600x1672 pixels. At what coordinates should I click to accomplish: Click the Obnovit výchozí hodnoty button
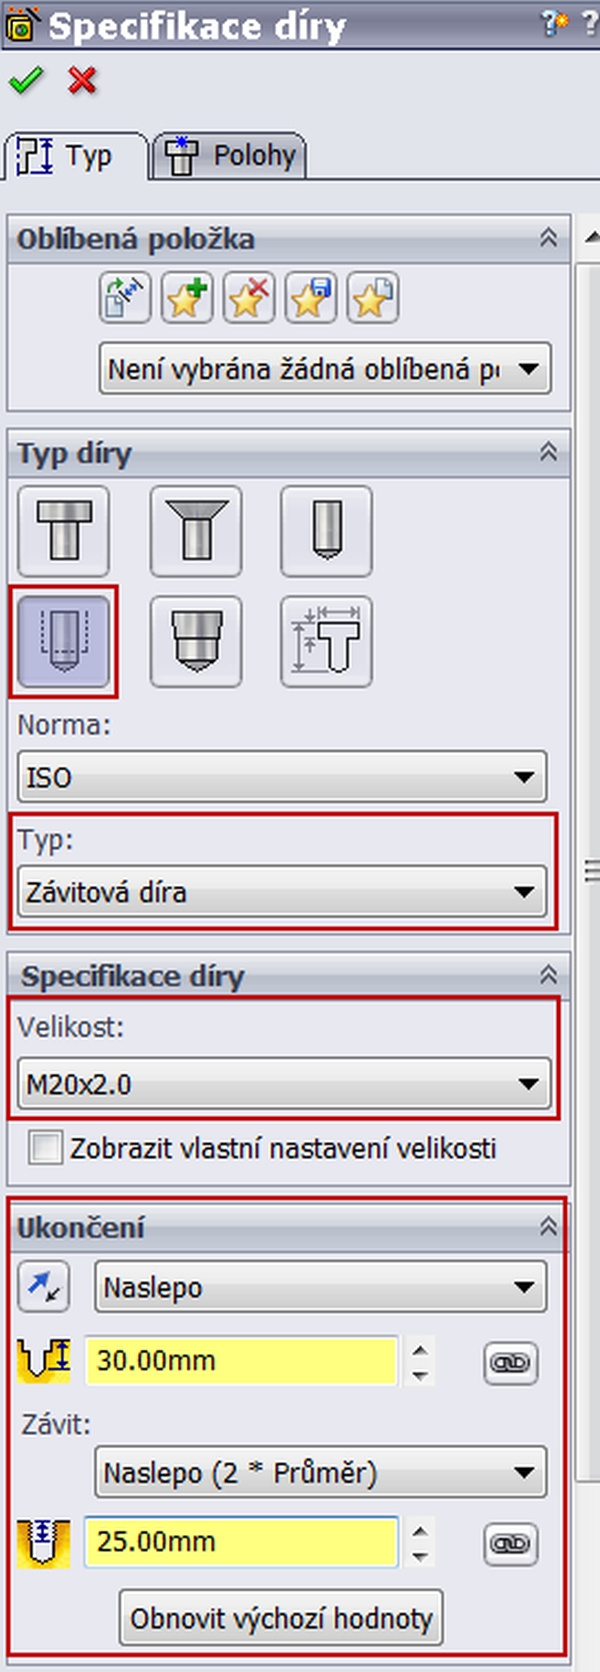point(281,1618)
